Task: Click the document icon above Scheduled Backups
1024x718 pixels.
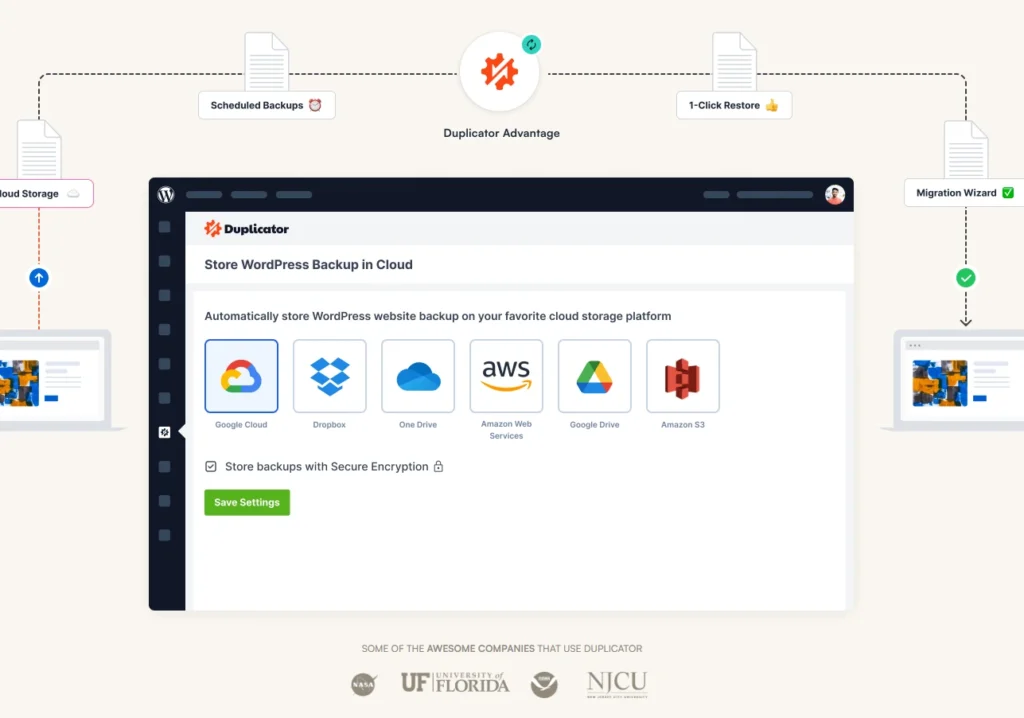Action: point(266,61)
